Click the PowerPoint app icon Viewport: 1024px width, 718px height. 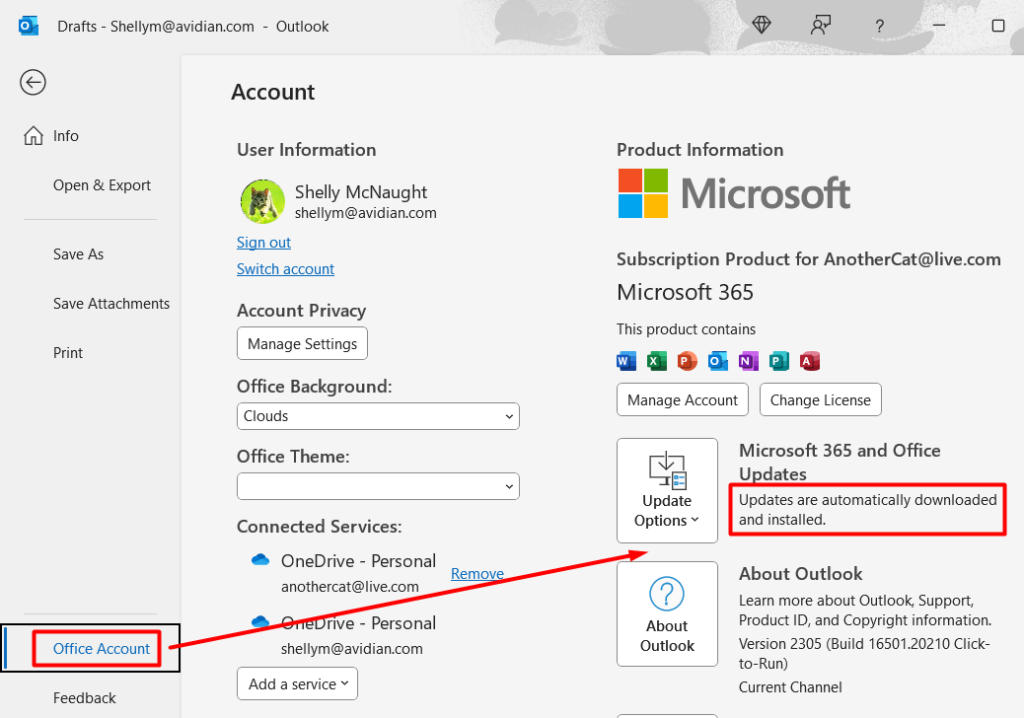click(x=687, y=361)
